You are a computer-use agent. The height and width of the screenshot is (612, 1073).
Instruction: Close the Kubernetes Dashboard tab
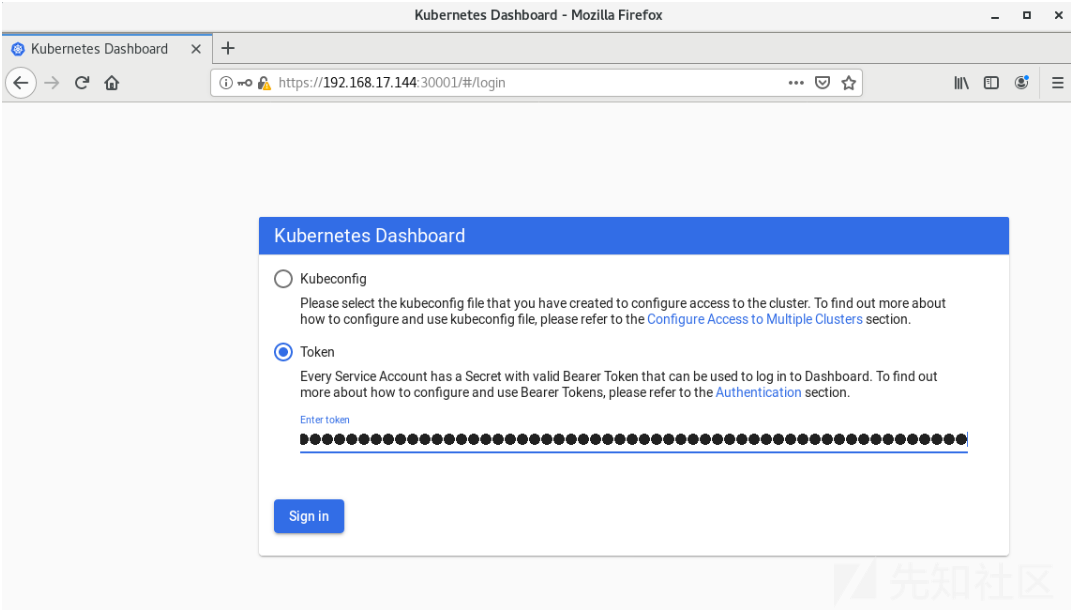pos(196,49)
